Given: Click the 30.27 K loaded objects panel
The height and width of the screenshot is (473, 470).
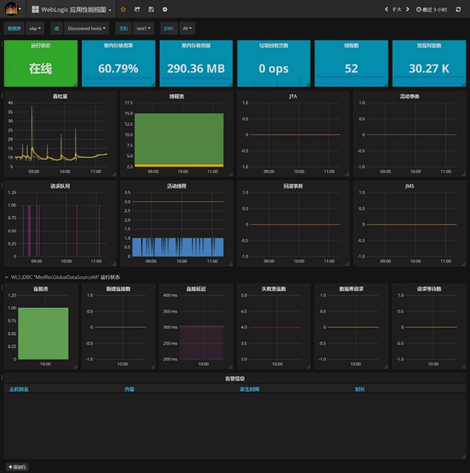Looking at the screenshot, I should click(429, 63).
